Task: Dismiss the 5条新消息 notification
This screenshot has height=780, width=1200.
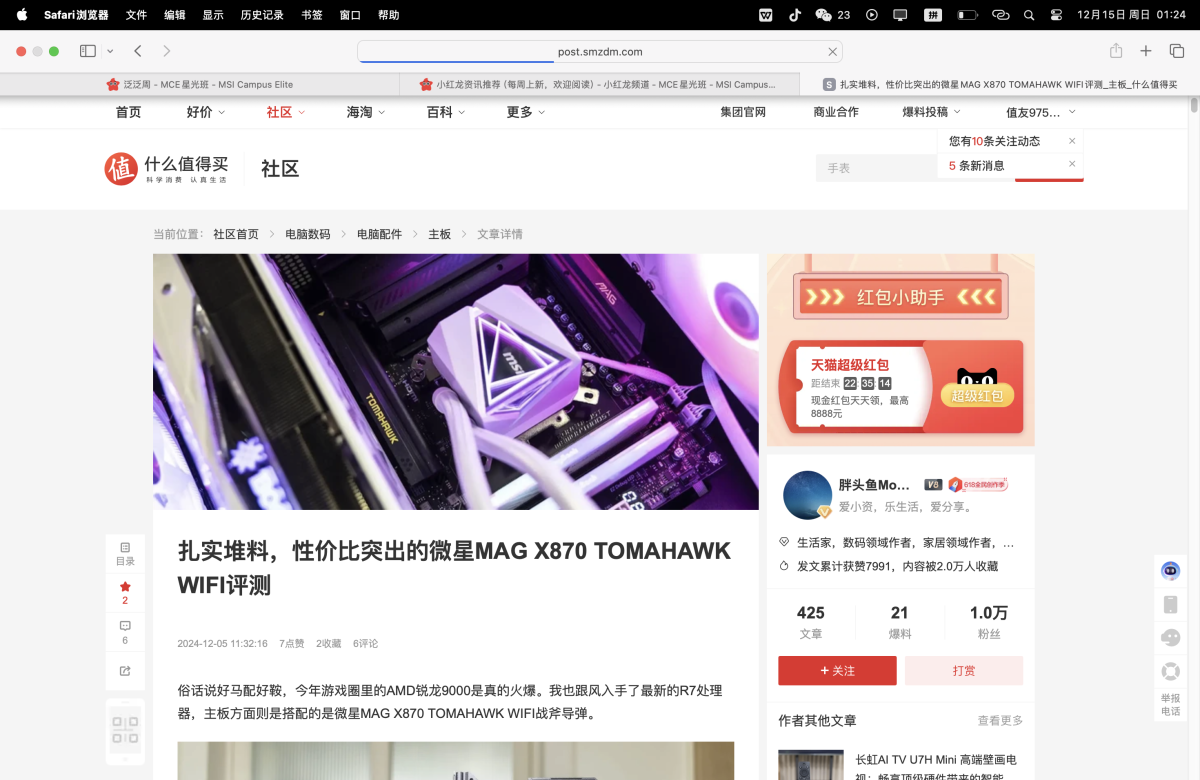Action: coord(1072,164)
